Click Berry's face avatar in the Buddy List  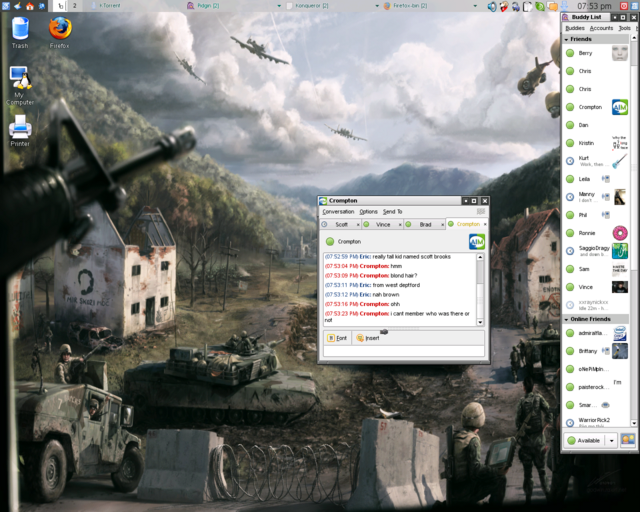tap(620, 53)
